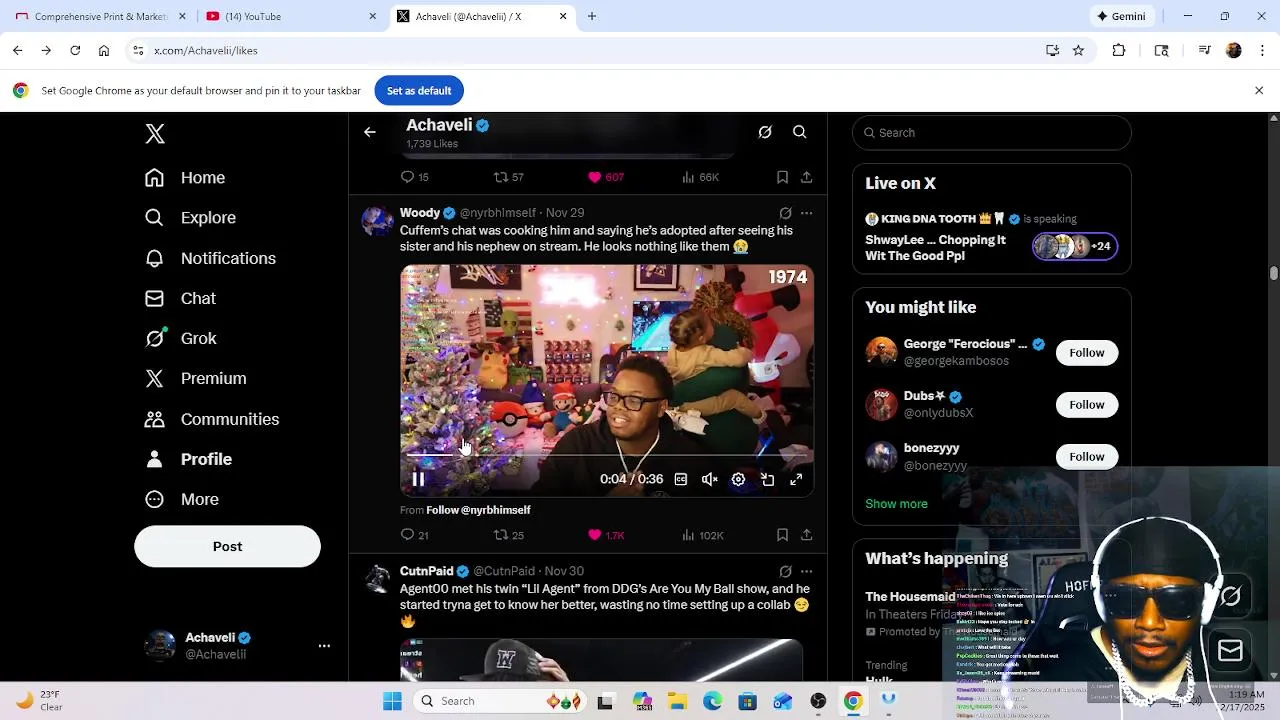The height and width of the screenshot is (720, 1280).
Task: Reload the page in Chrome
Action: tap(75, 50)
